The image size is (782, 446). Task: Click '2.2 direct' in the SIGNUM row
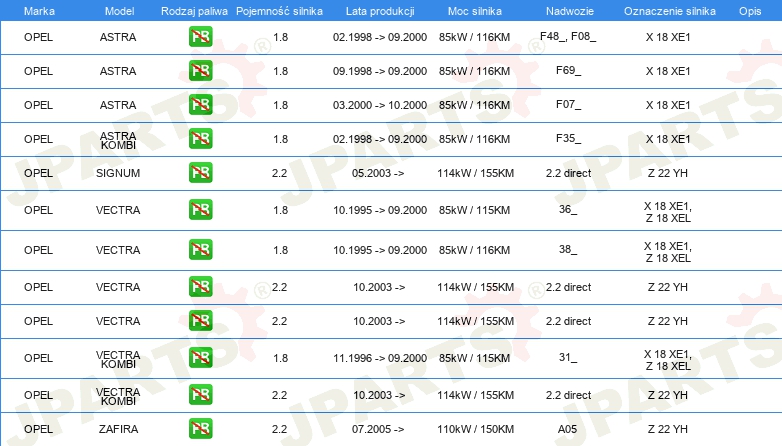point(569,173)
